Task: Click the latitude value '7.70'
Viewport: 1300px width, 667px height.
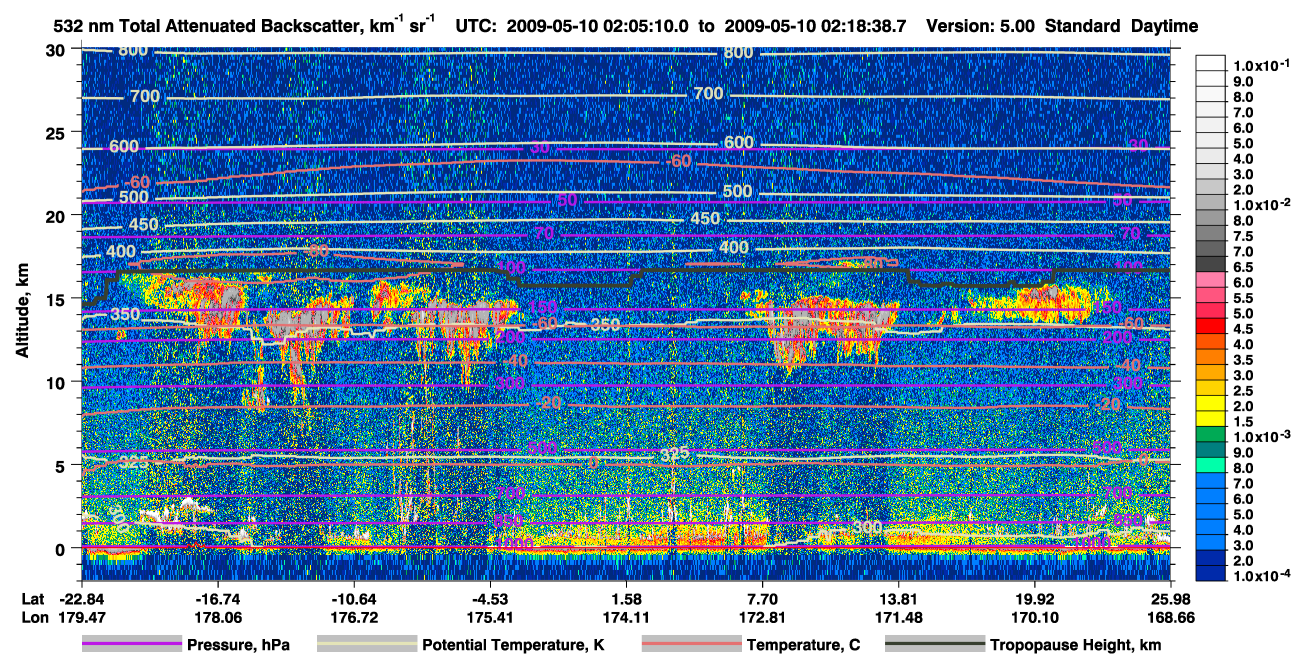Action: [763, 598]
